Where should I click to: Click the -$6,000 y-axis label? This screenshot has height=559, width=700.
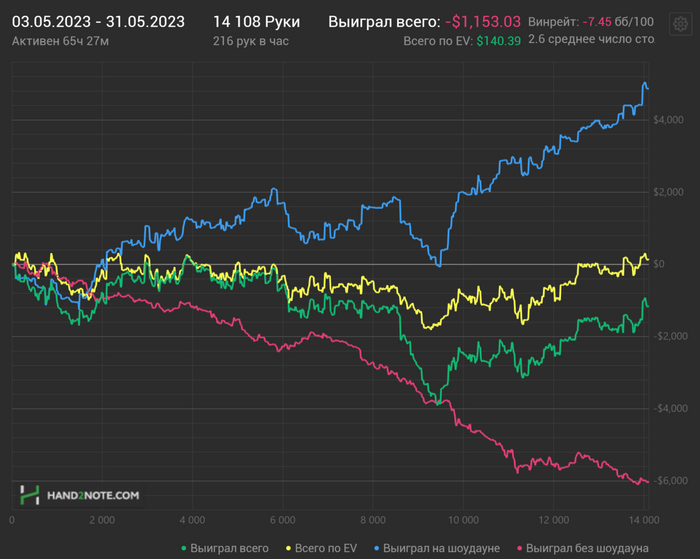tap(671, 480)
